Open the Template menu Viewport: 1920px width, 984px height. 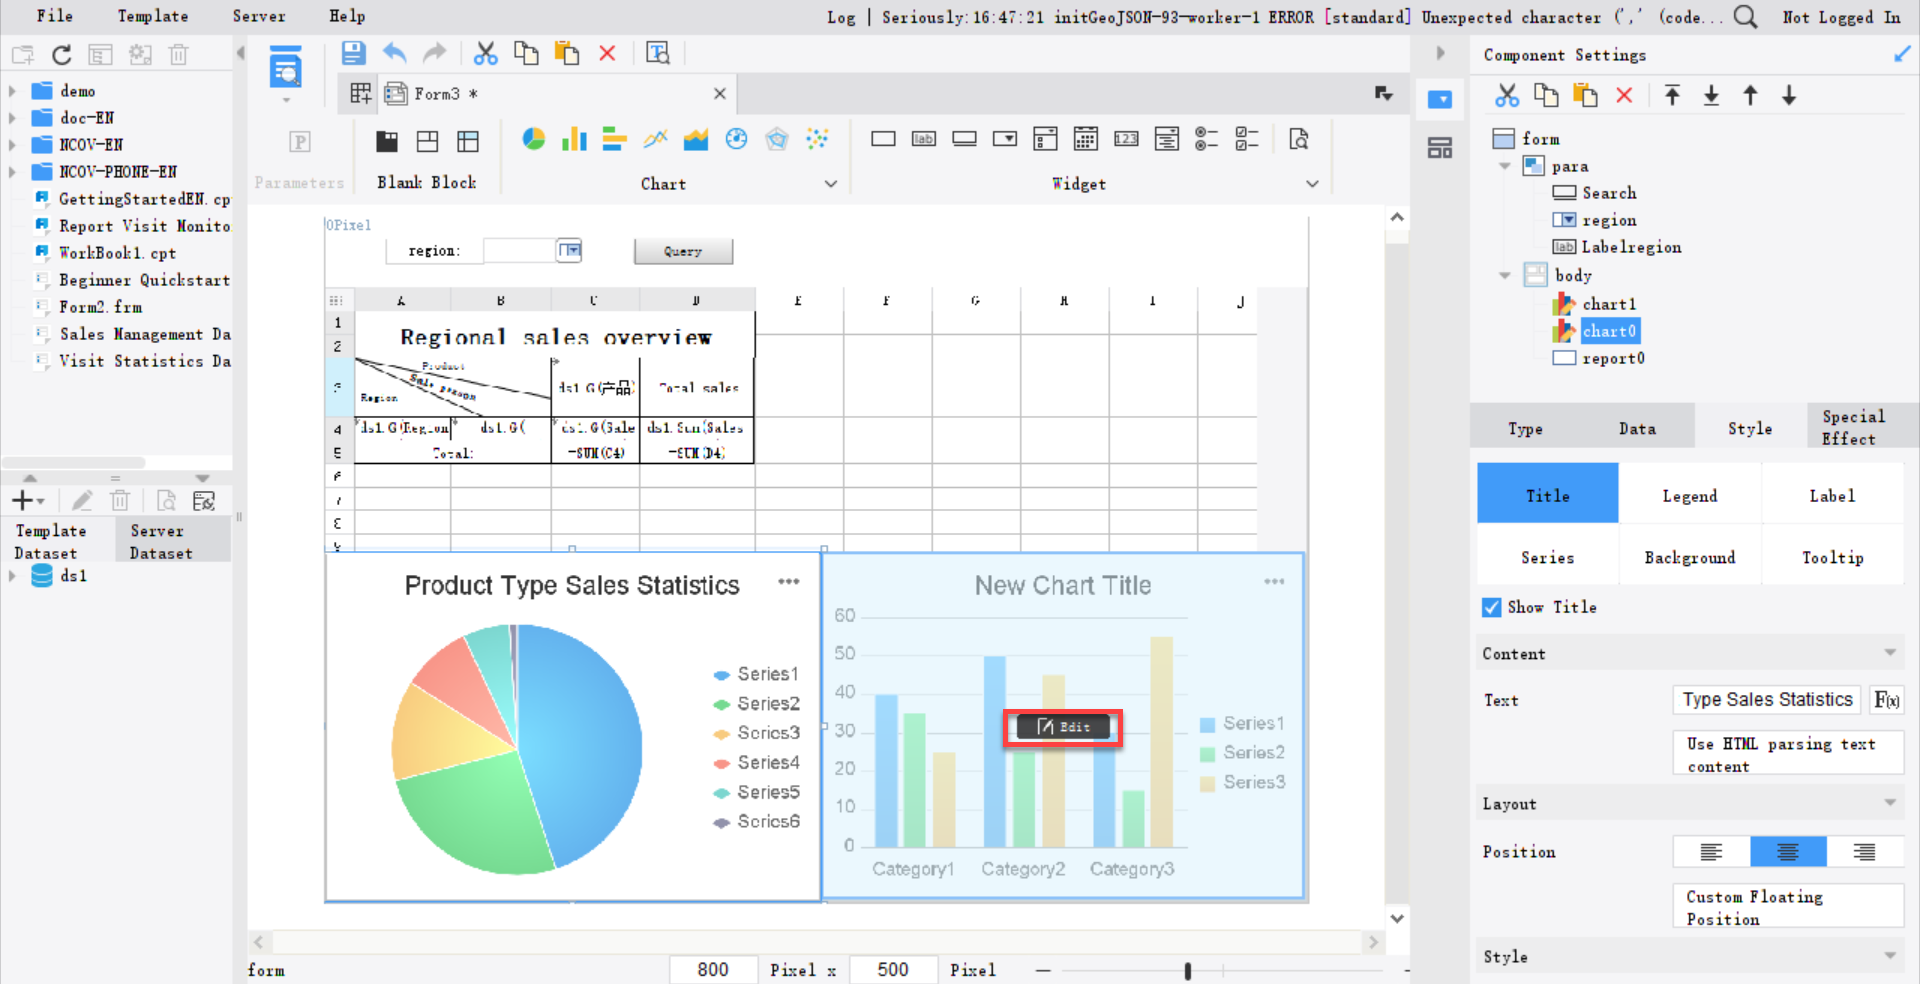(x=152, y=16)
